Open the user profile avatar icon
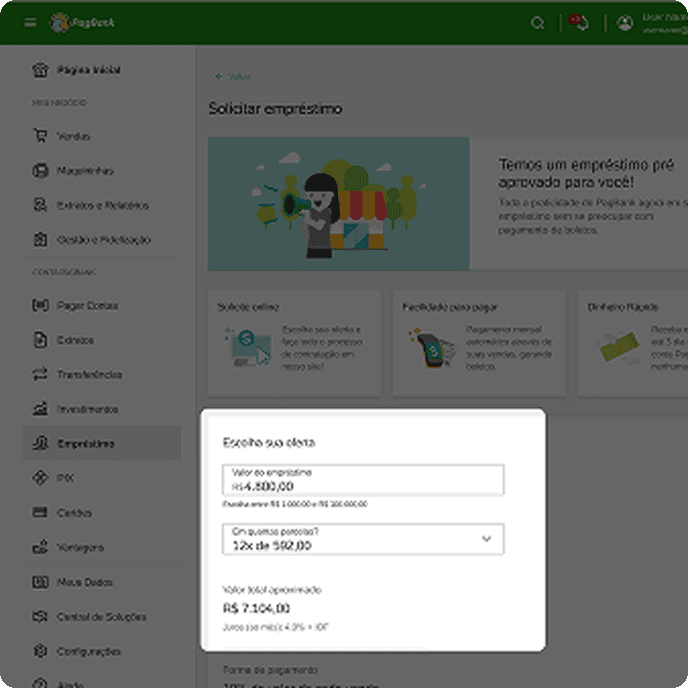This screenshot has height=688, width=688. [x=625, y=23]
